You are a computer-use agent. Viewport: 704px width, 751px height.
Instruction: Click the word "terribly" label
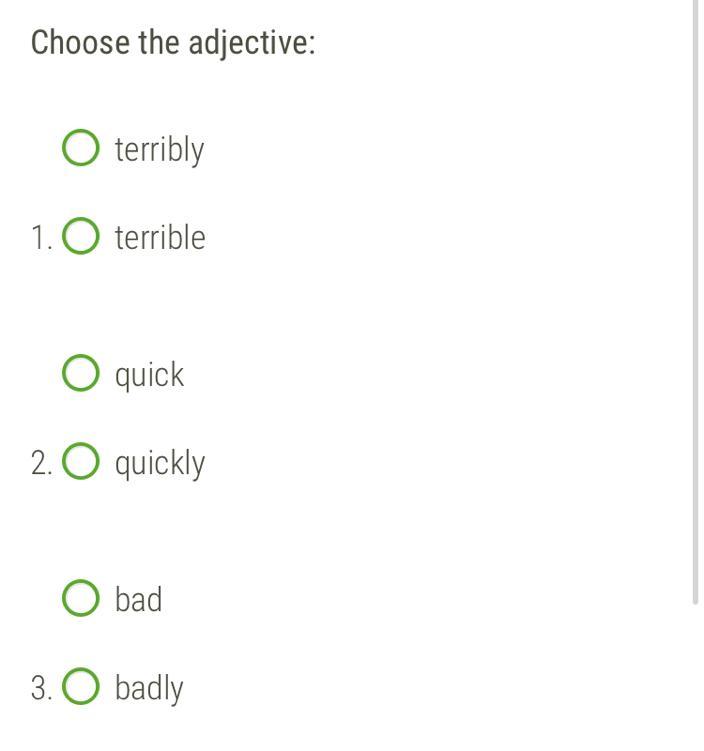tap(159, 150)
